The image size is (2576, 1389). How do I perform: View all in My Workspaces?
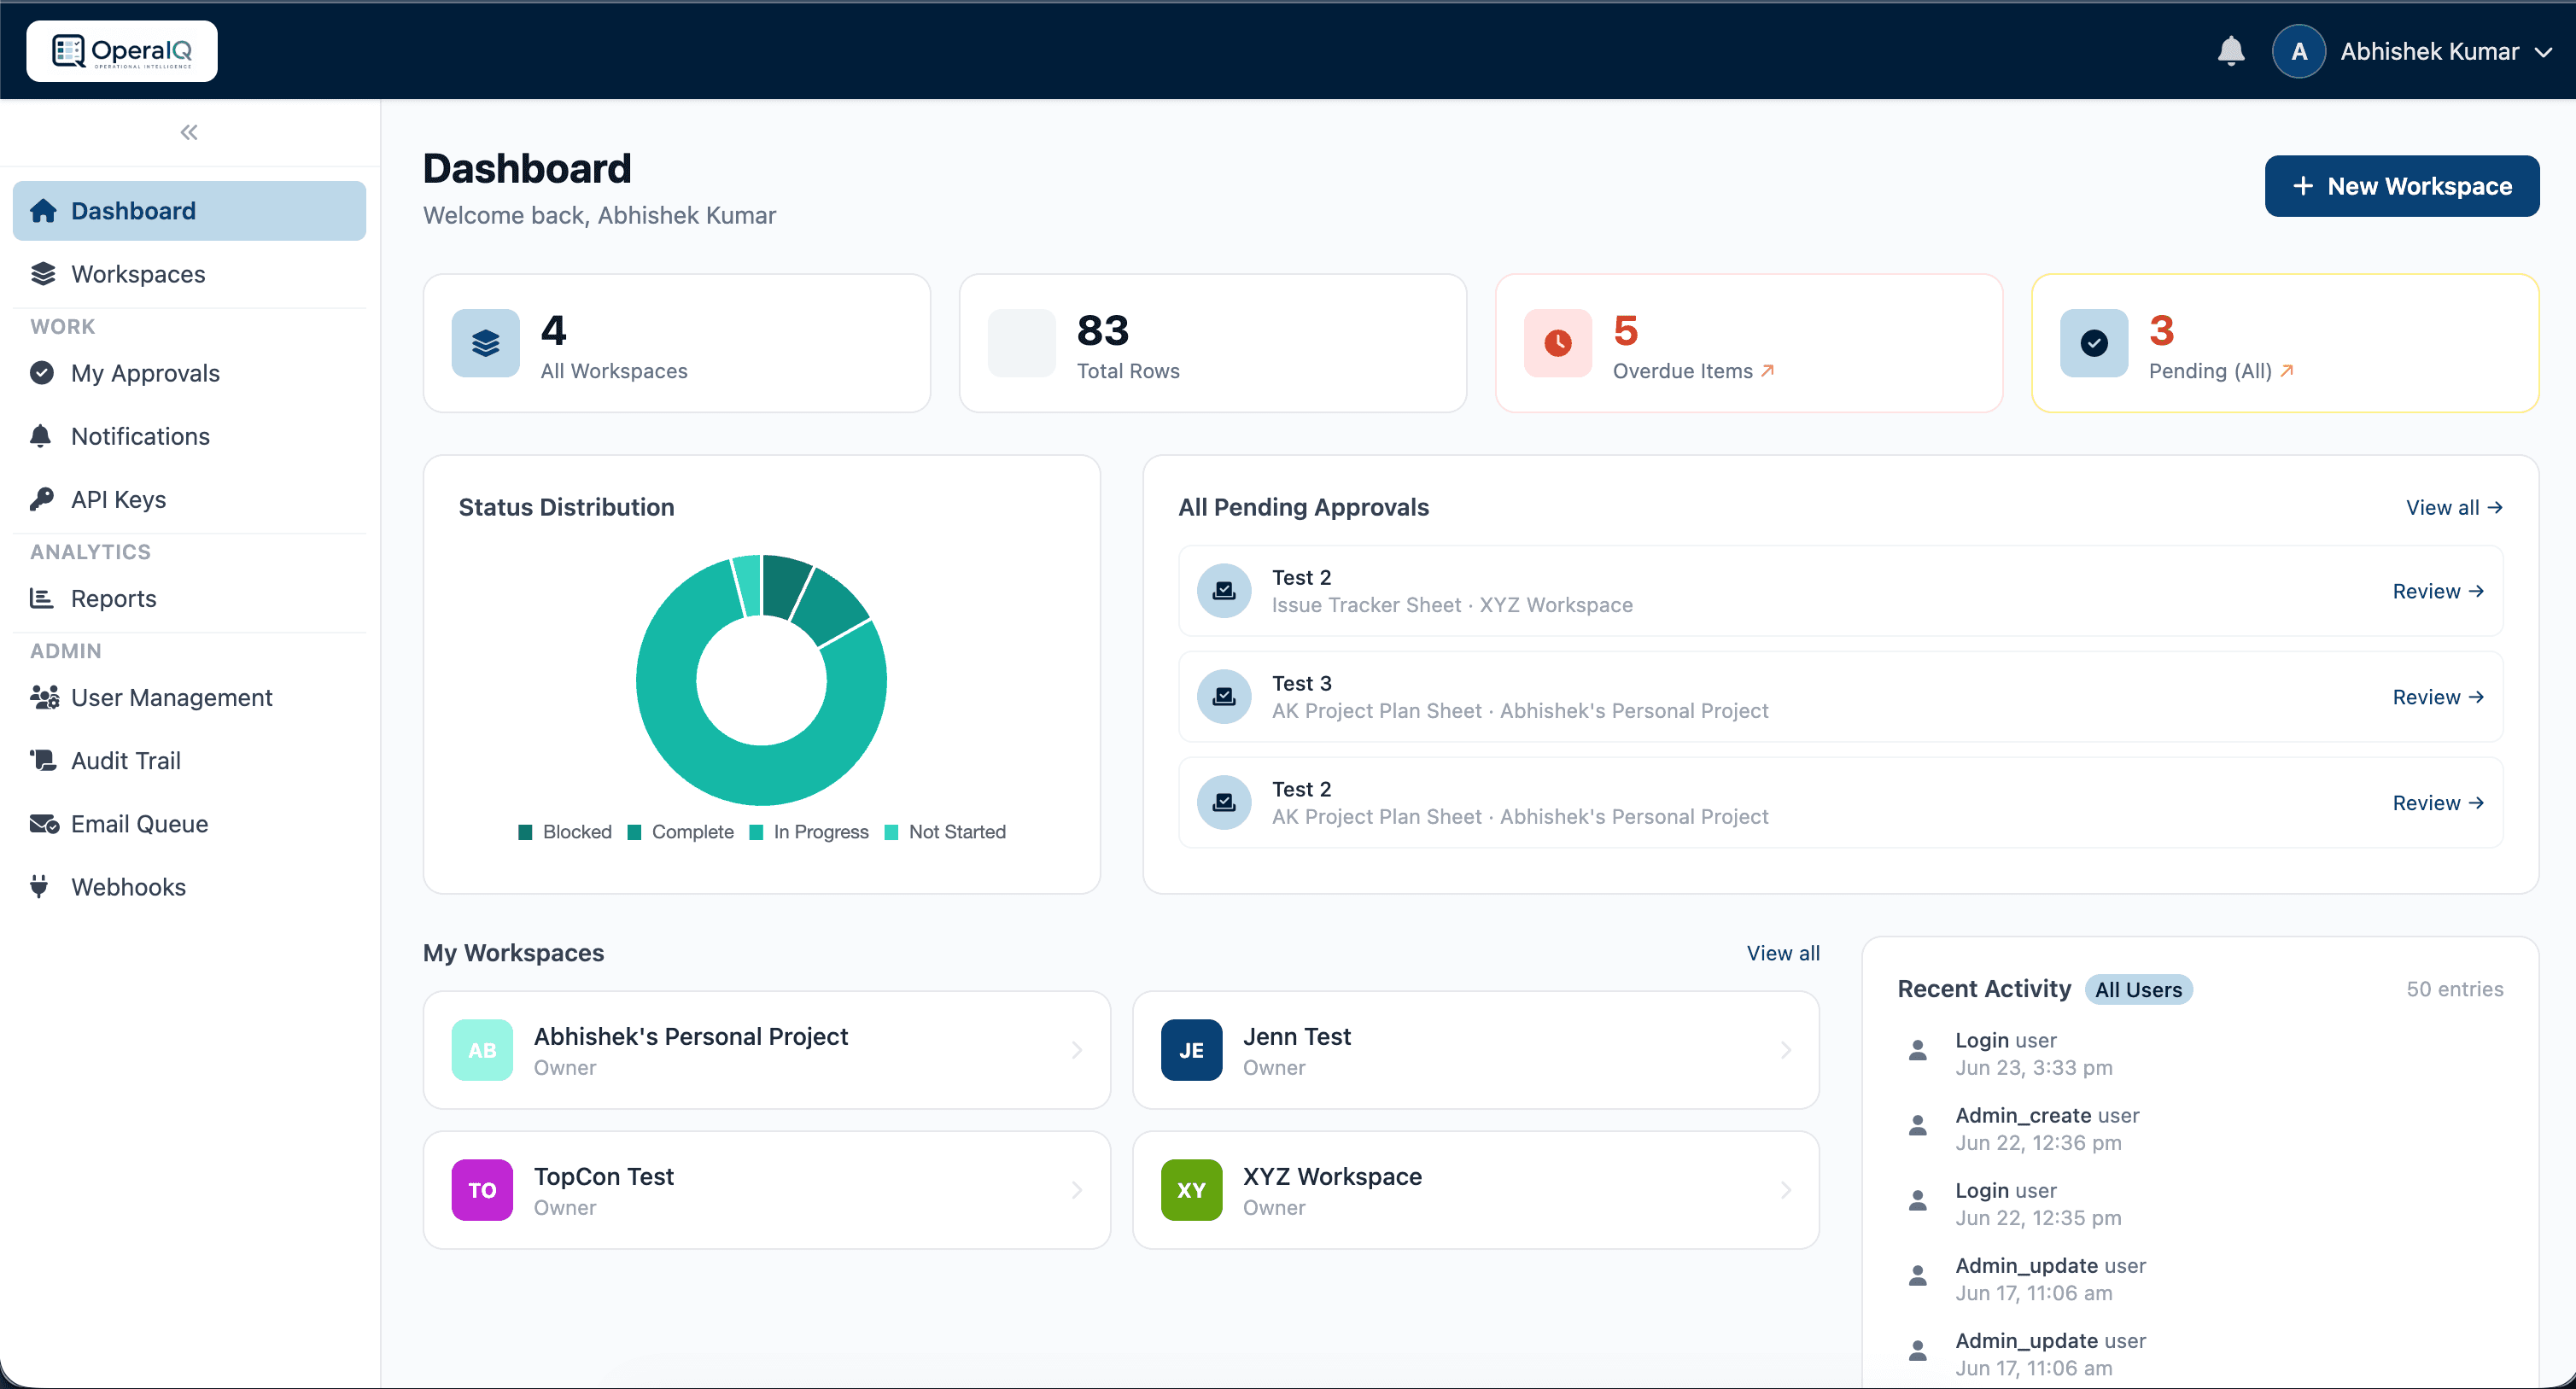coord(1782,953)
